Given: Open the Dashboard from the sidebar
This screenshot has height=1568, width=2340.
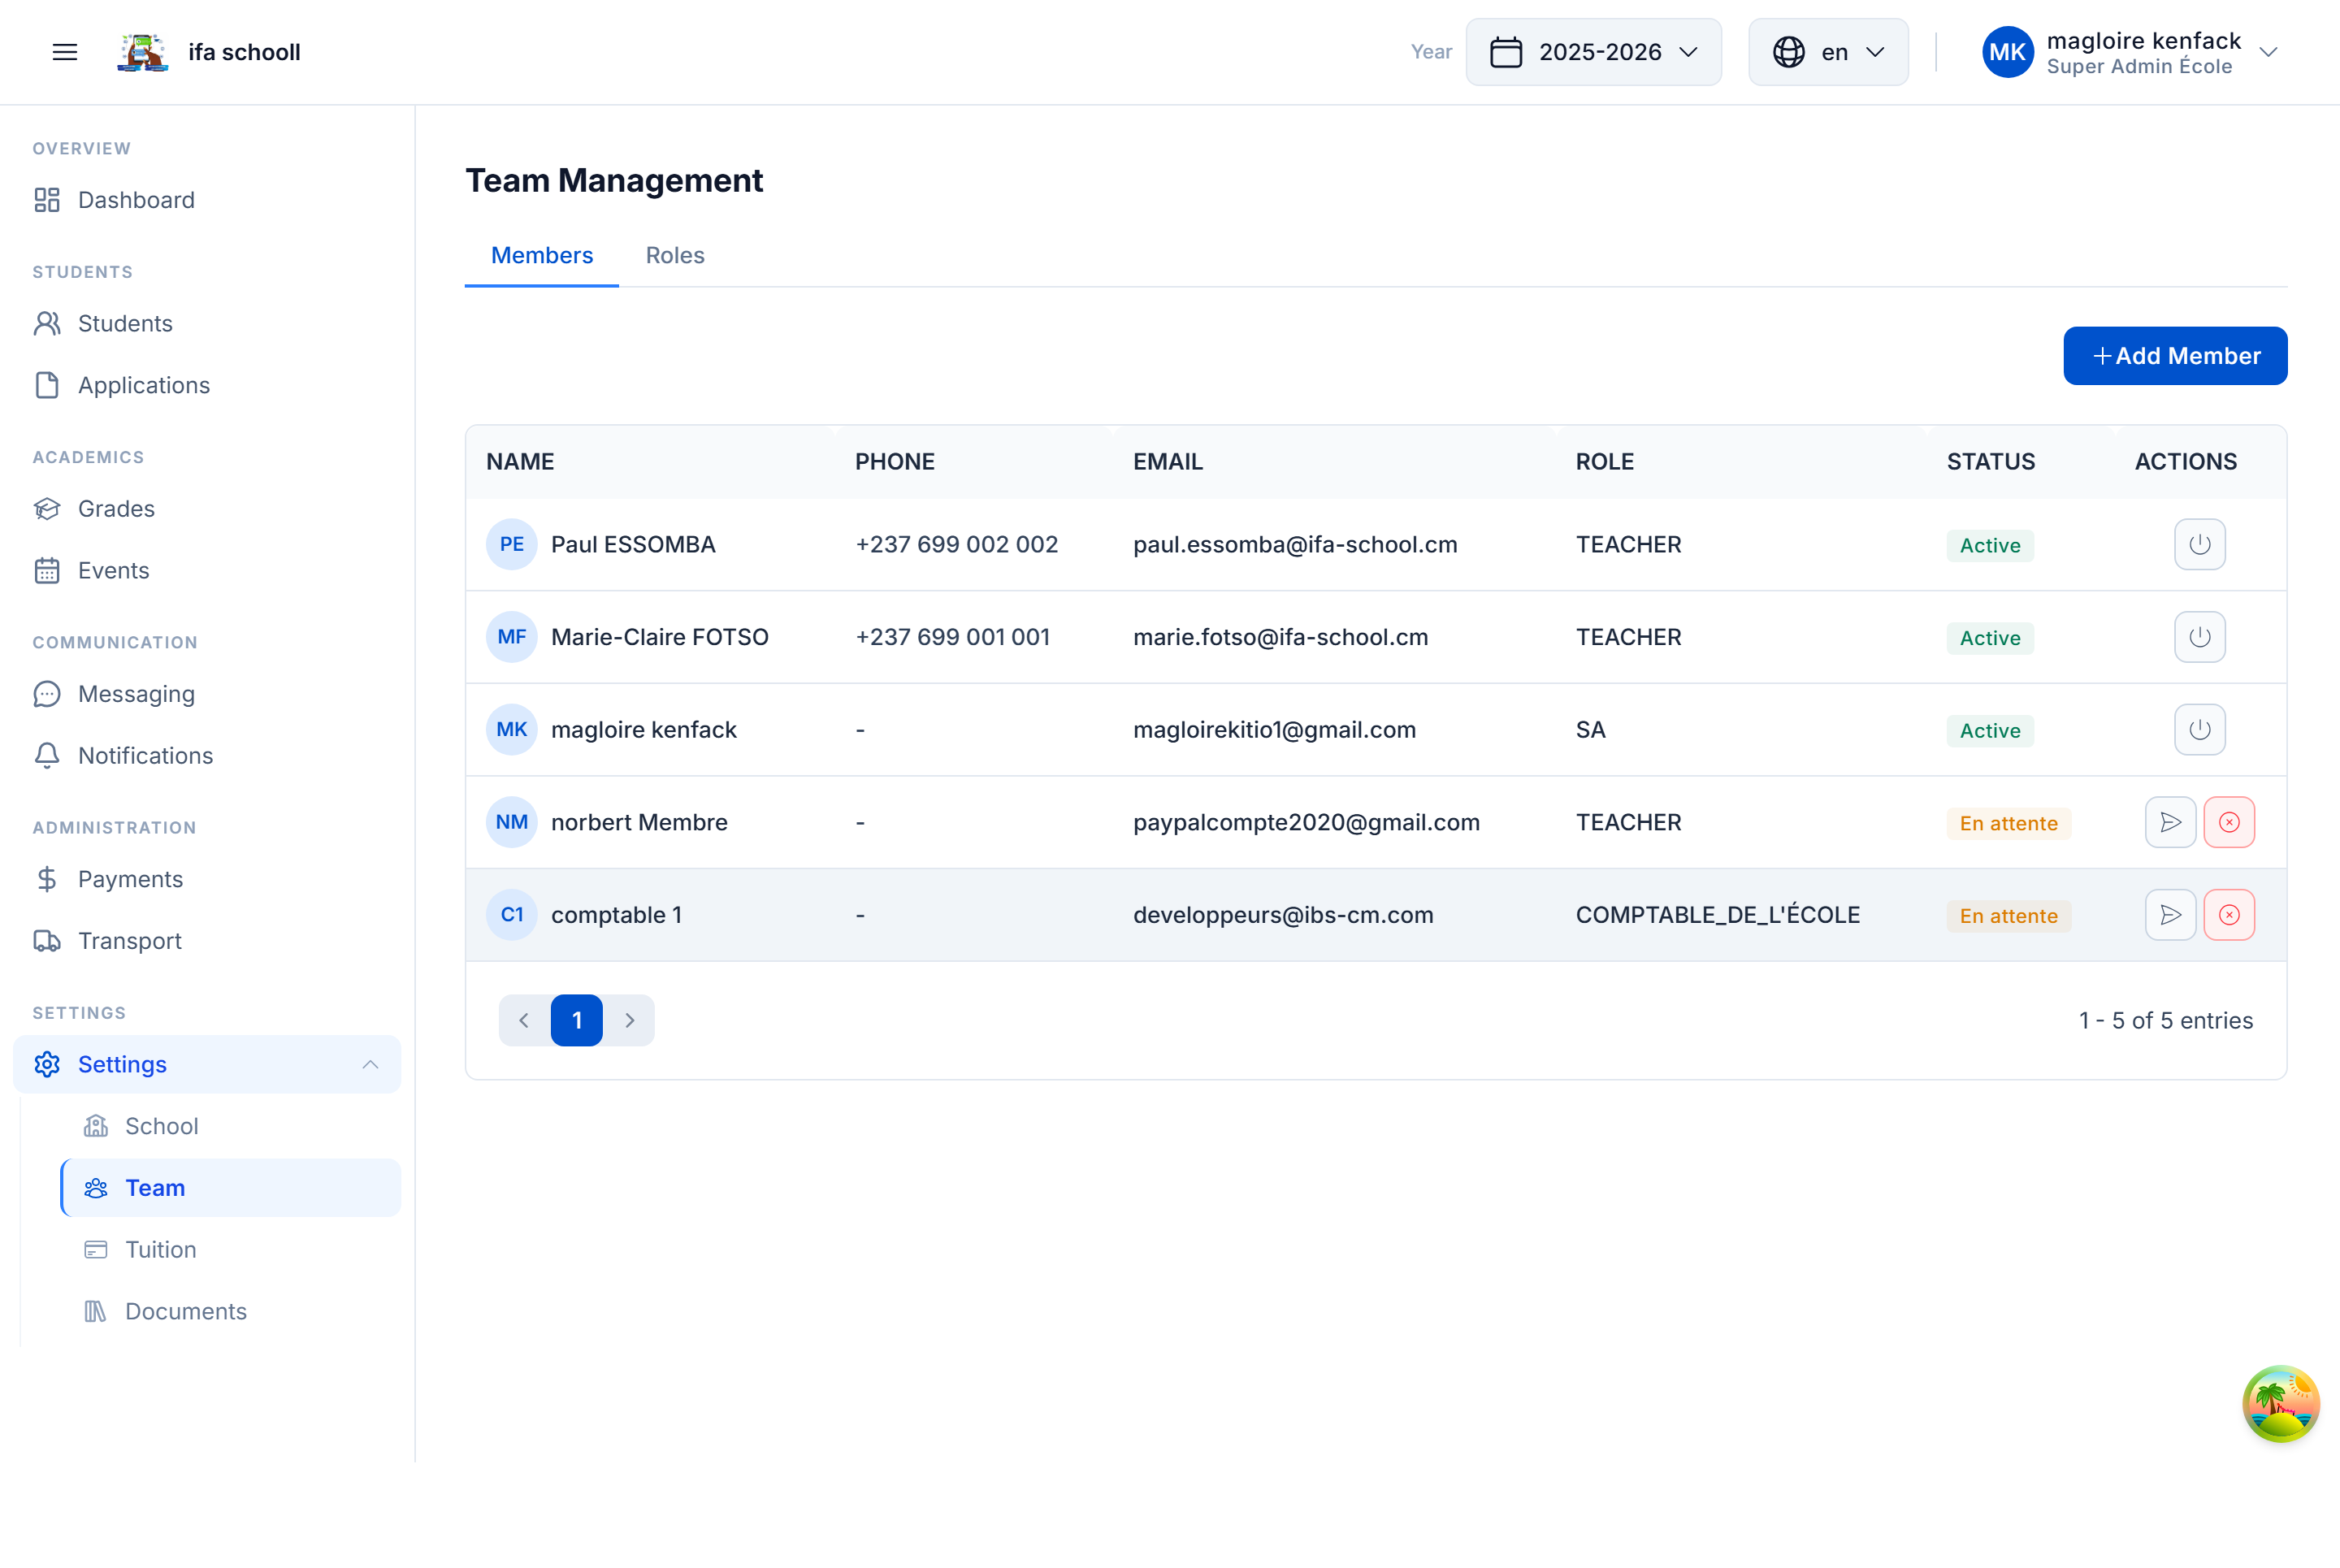Looking at the screenshot, I should click(136, 200).
